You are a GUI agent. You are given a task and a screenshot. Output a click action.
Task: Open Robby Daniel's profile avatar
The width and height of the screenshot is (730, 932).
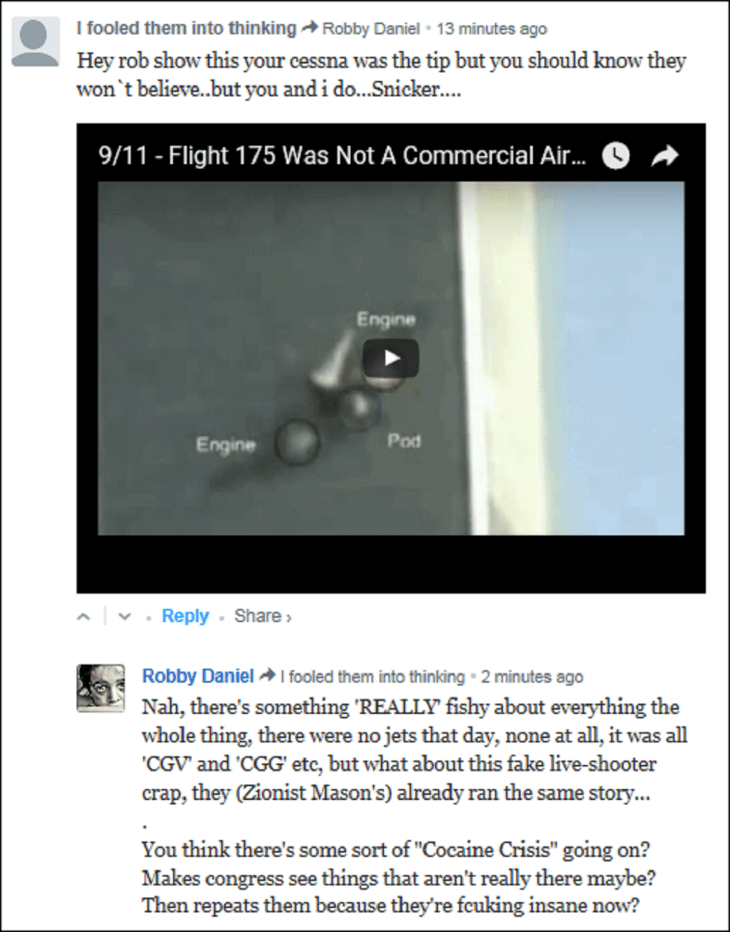[x=100, y=688]
